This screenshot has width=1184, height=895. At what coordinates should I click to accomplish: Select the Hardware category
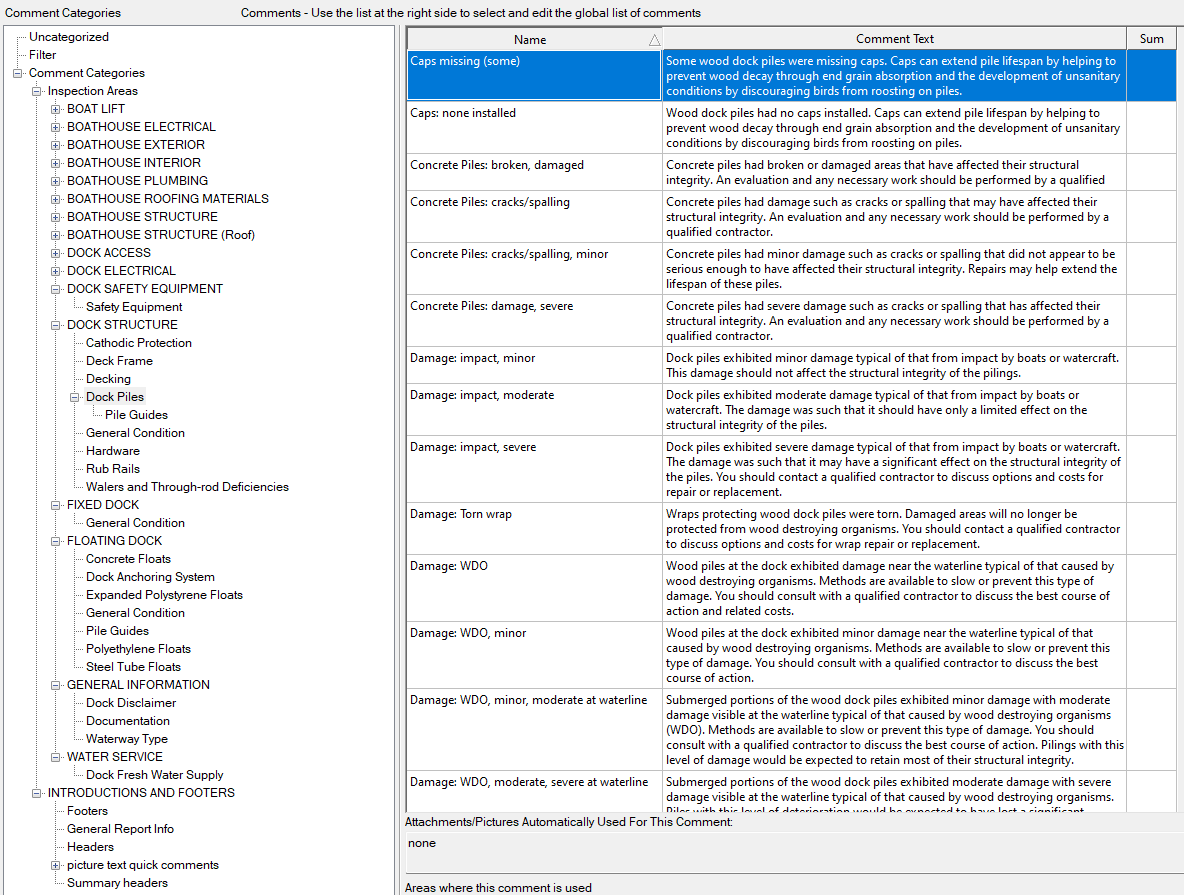tap(113, 451)
